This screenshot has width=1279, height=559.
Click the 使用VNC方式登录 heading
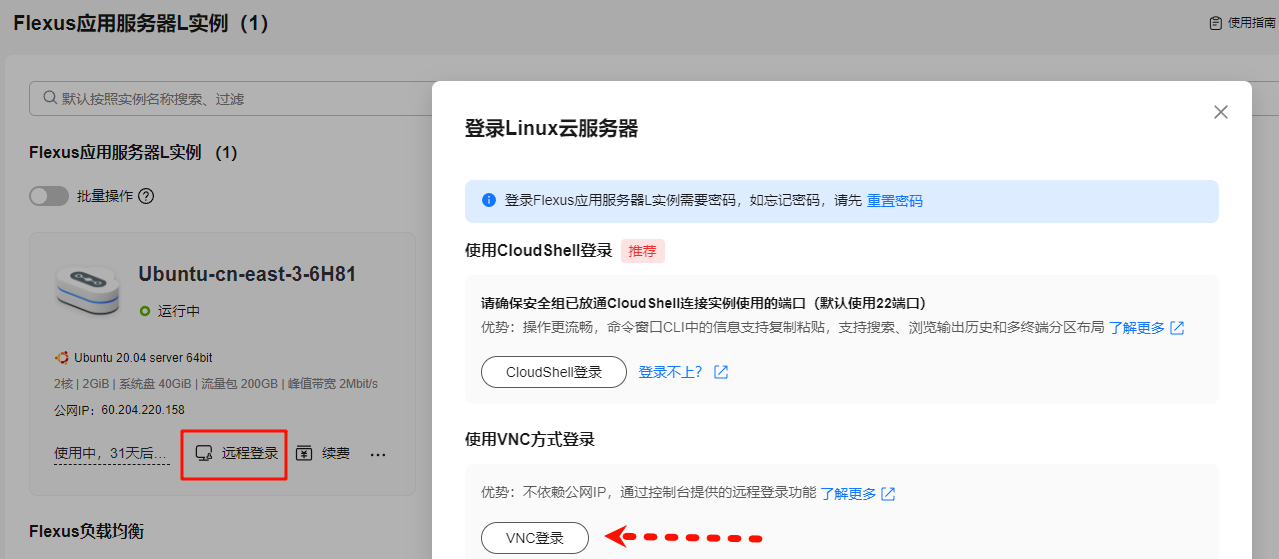(x=530, y=439)
